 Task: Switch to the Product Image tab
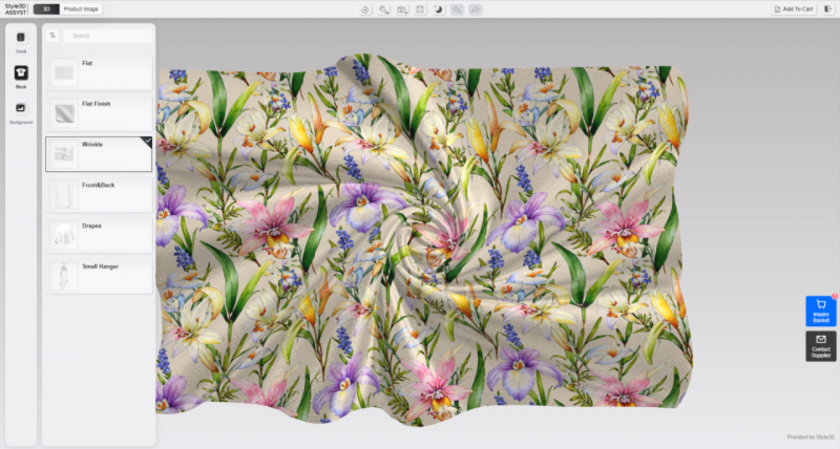tap(81, 9)
